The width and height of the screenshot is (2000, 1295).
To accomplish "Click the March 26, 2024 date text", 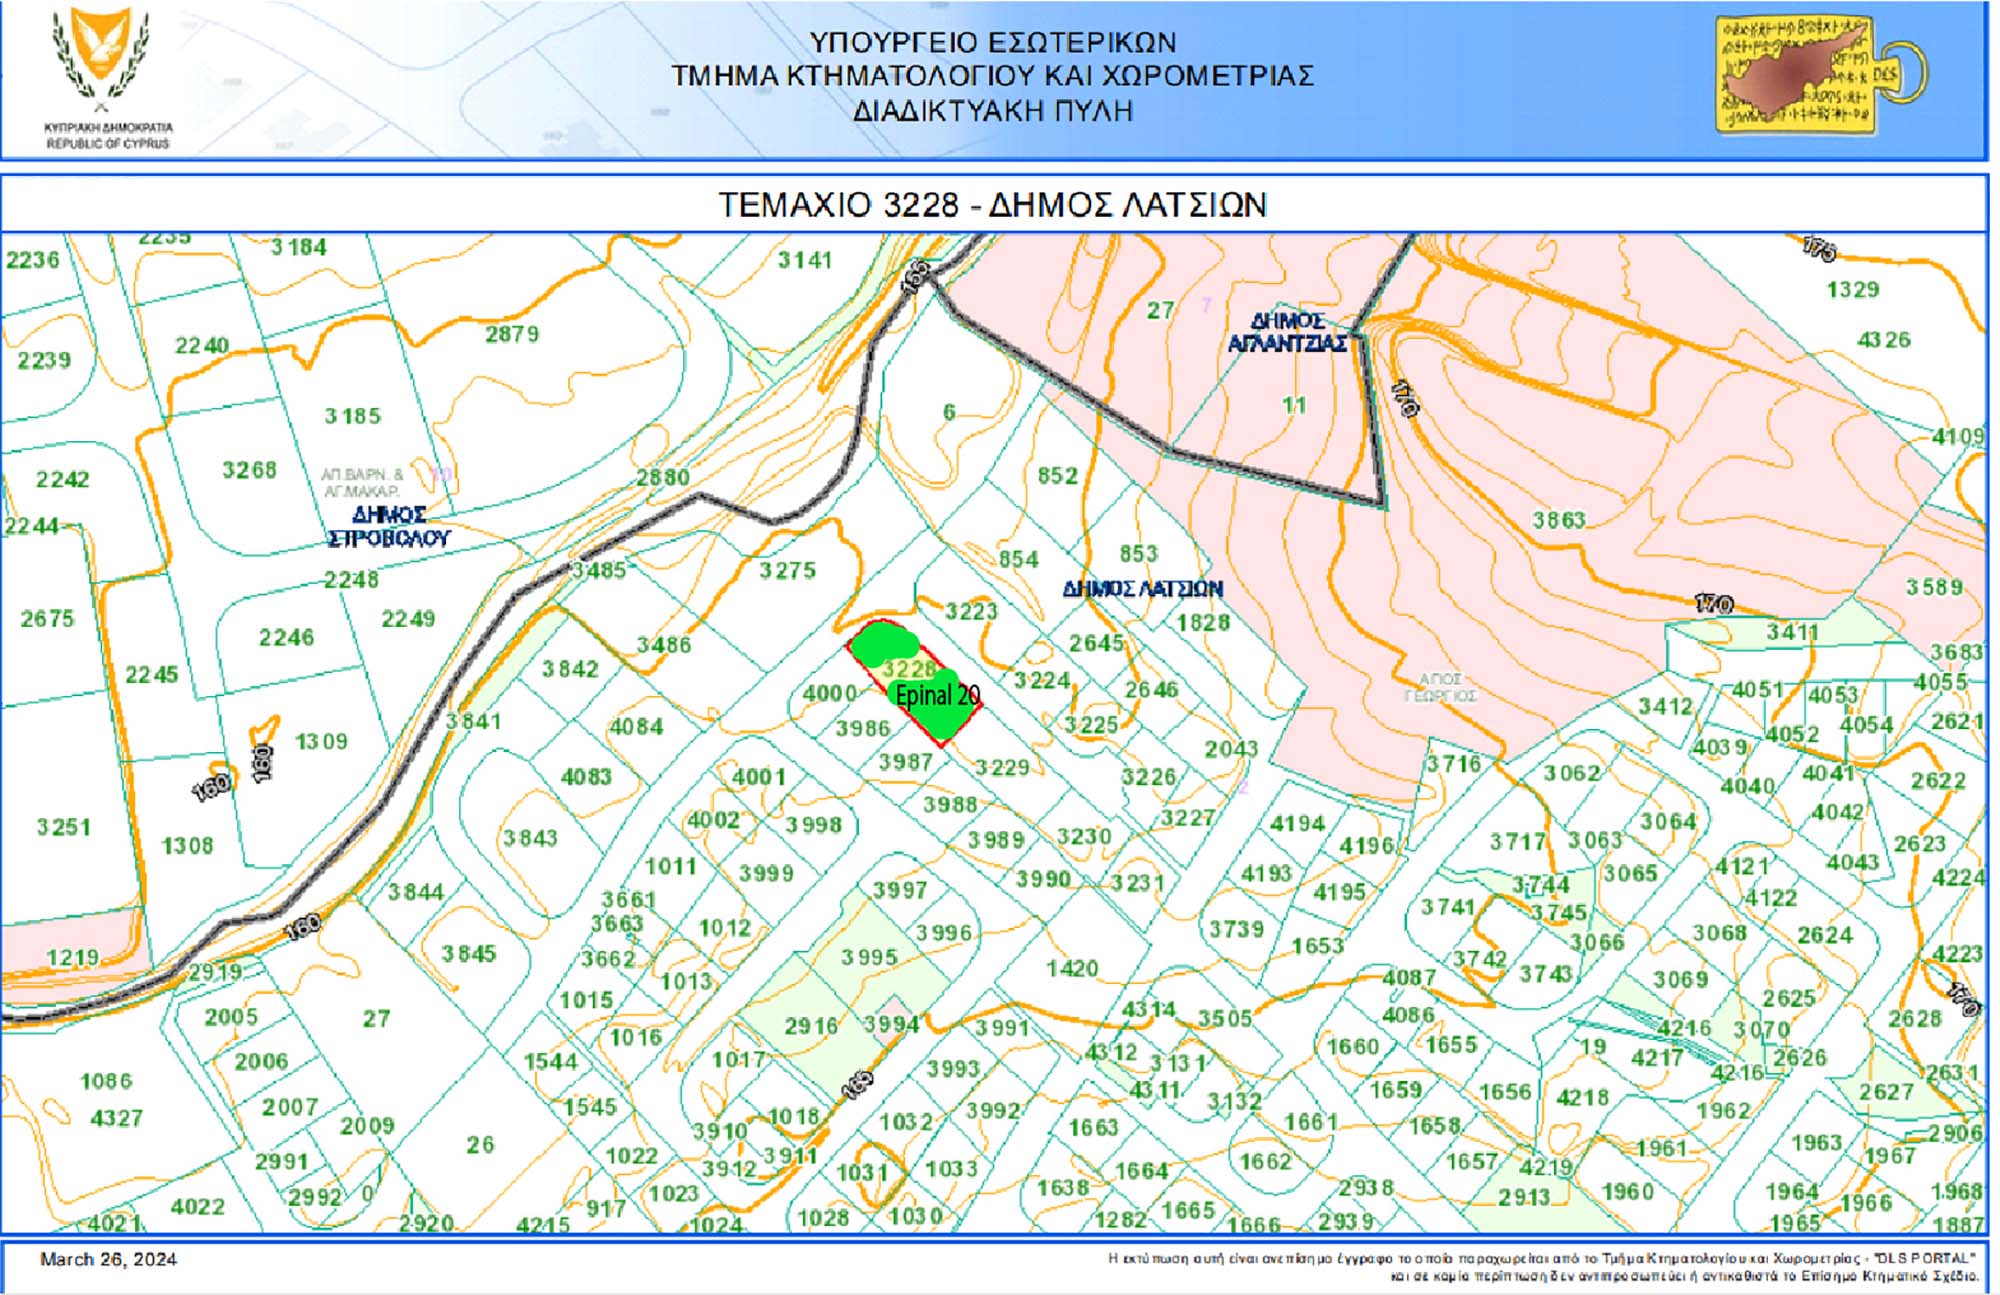I will 108,1259.
